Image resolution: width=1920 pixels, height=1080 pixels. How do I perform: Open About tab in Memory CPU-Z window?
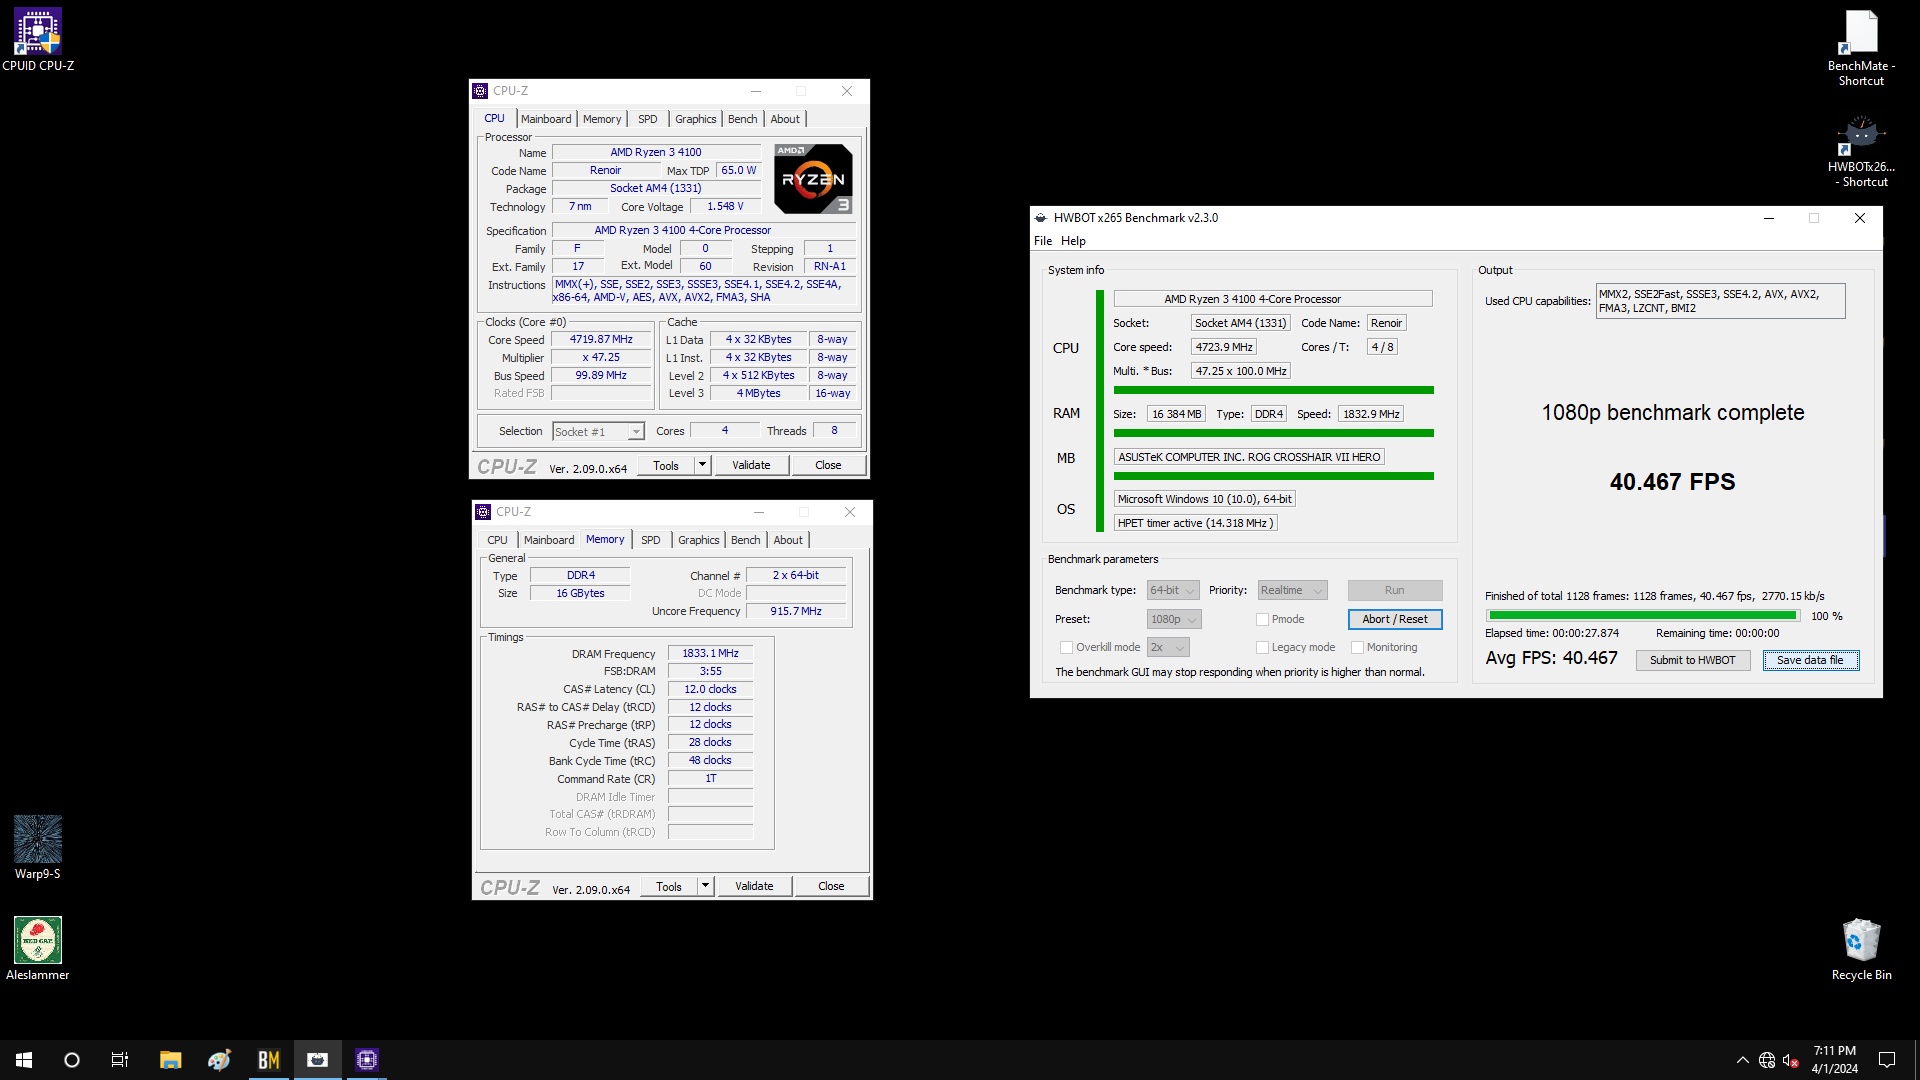coord(788,540)
